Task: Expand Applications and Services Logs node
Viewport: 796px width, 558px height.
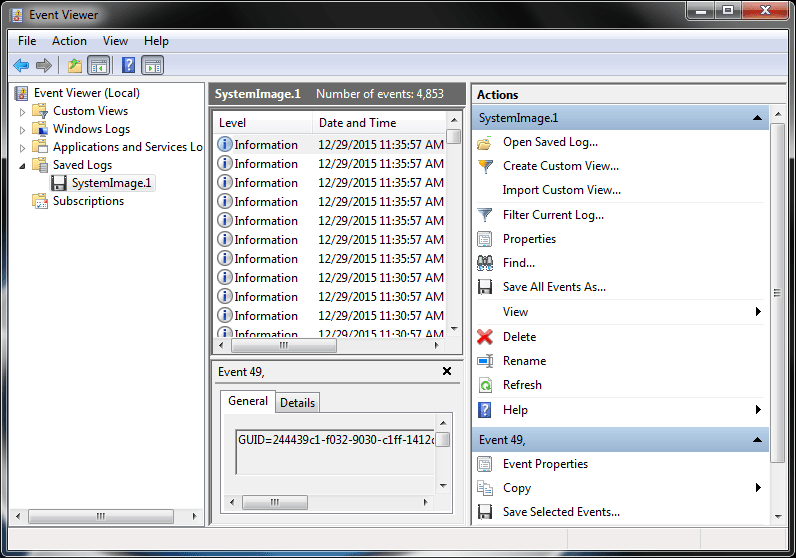Action: click(22, 148)
